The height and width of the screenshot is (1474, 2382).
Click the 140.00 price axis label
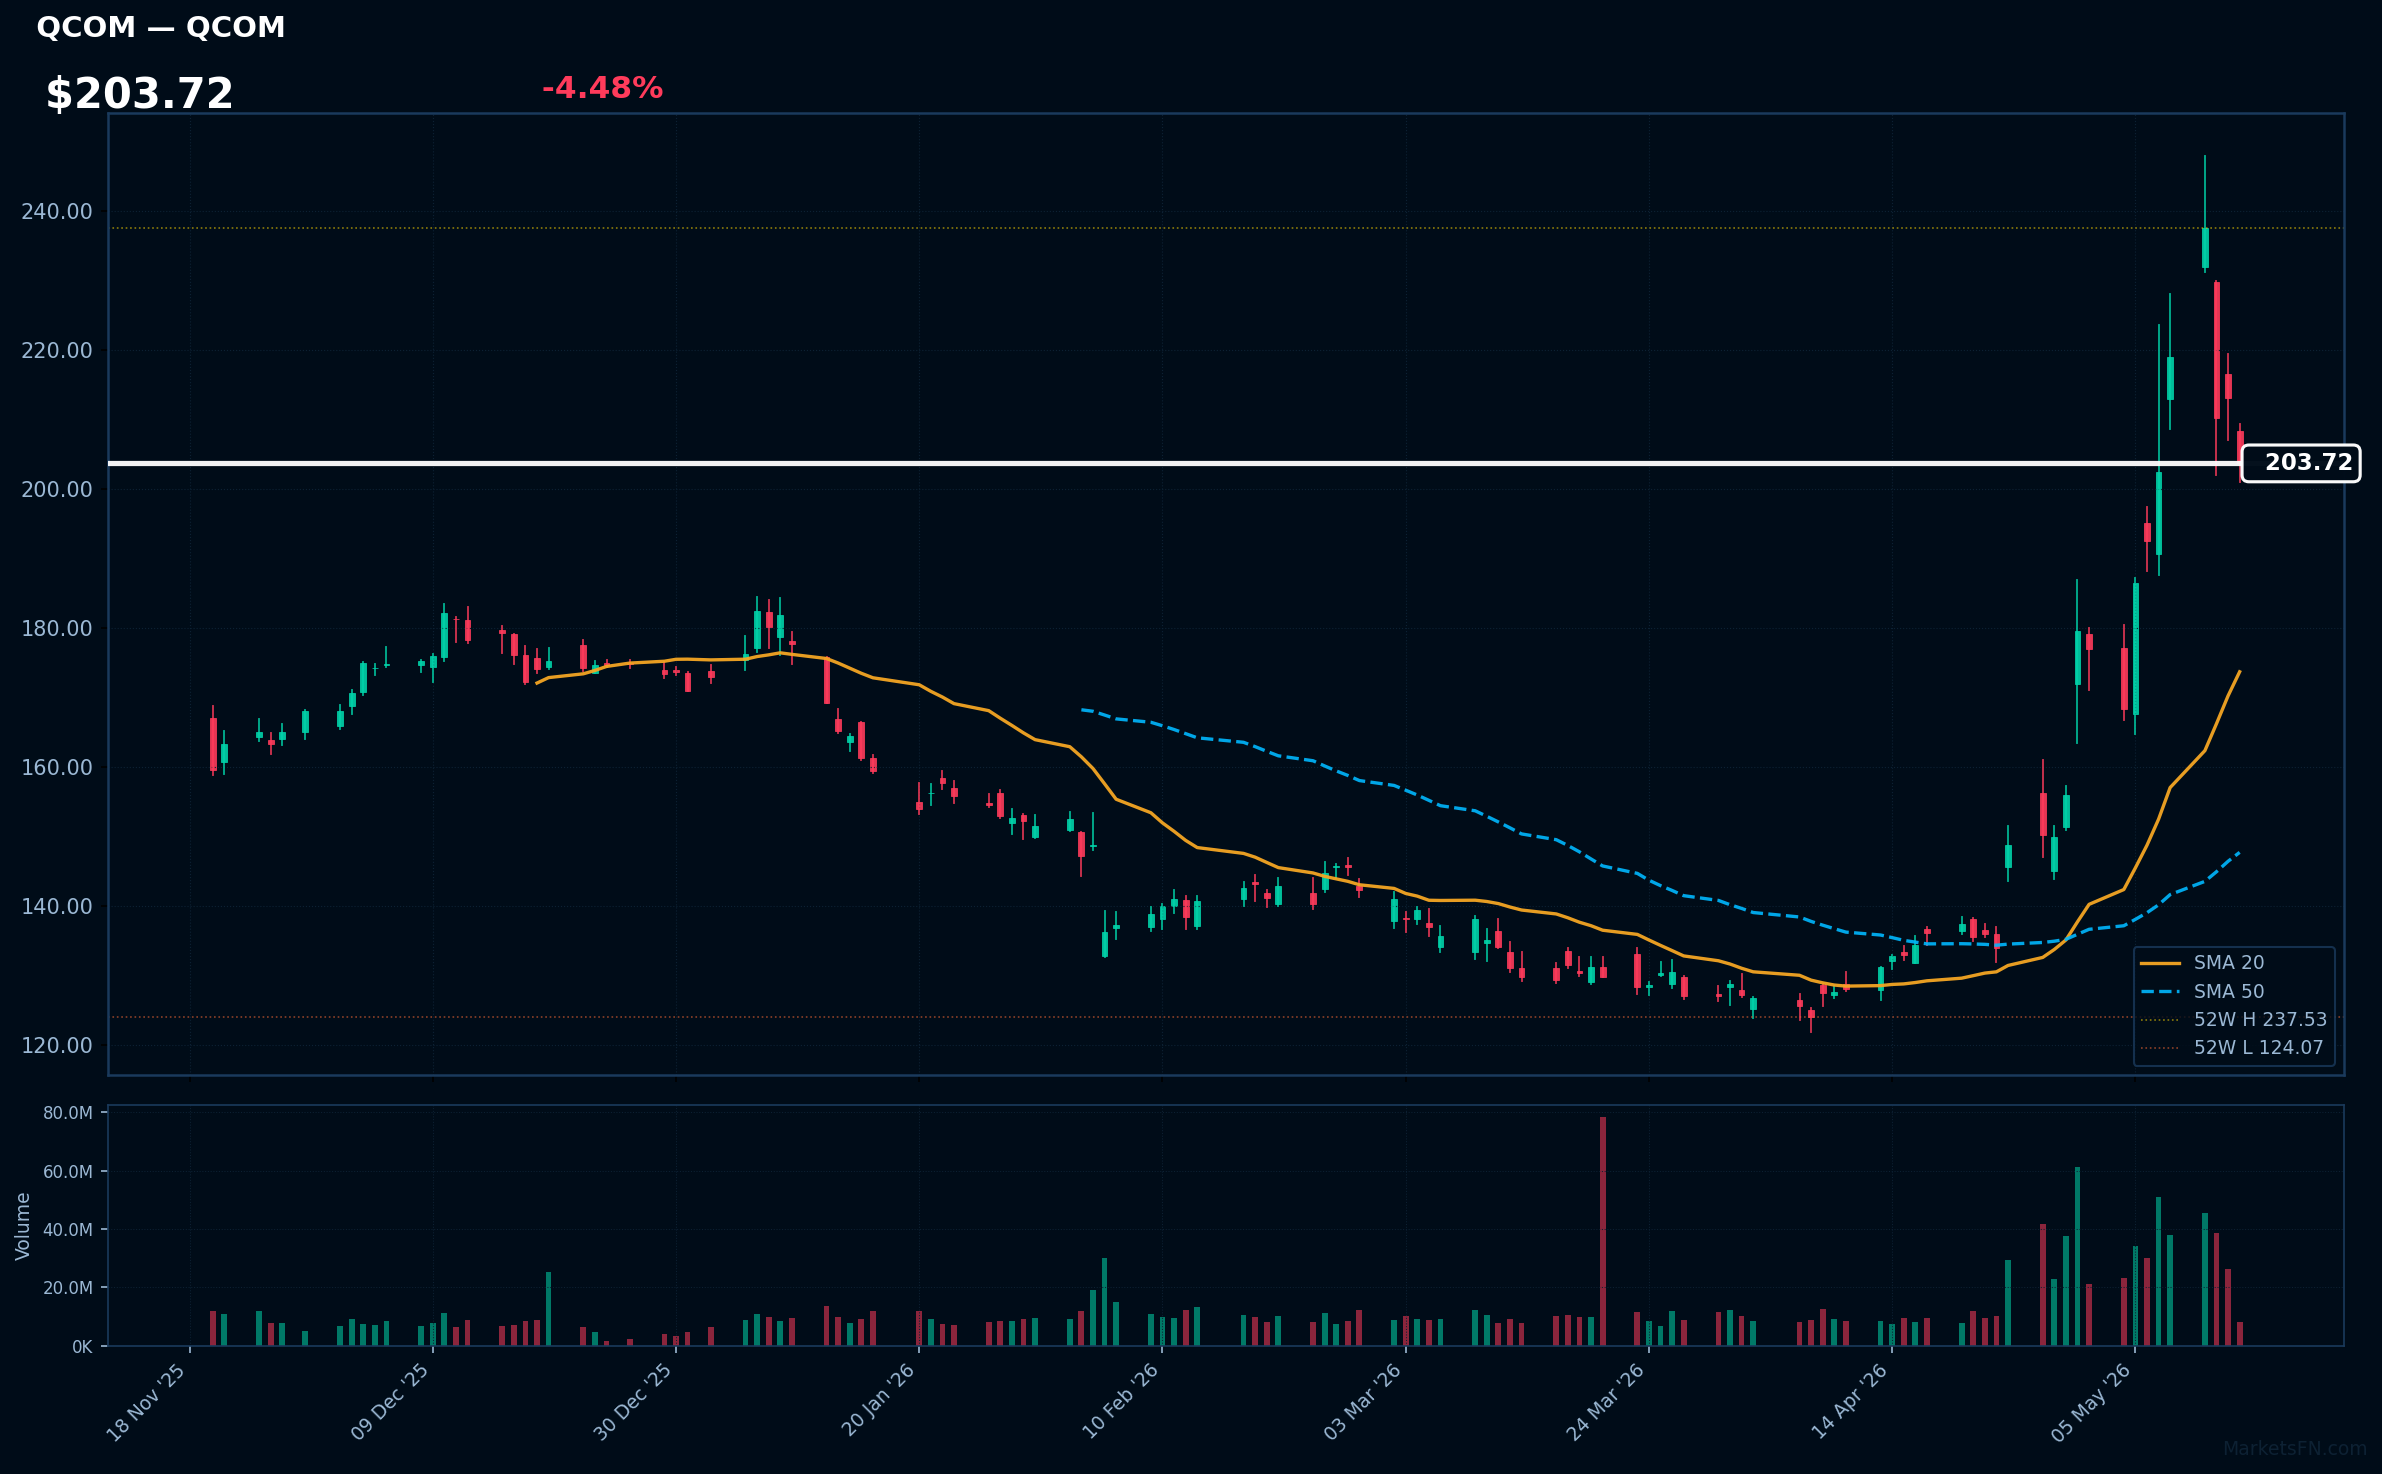pyautogui.click(x=56, y=907)
